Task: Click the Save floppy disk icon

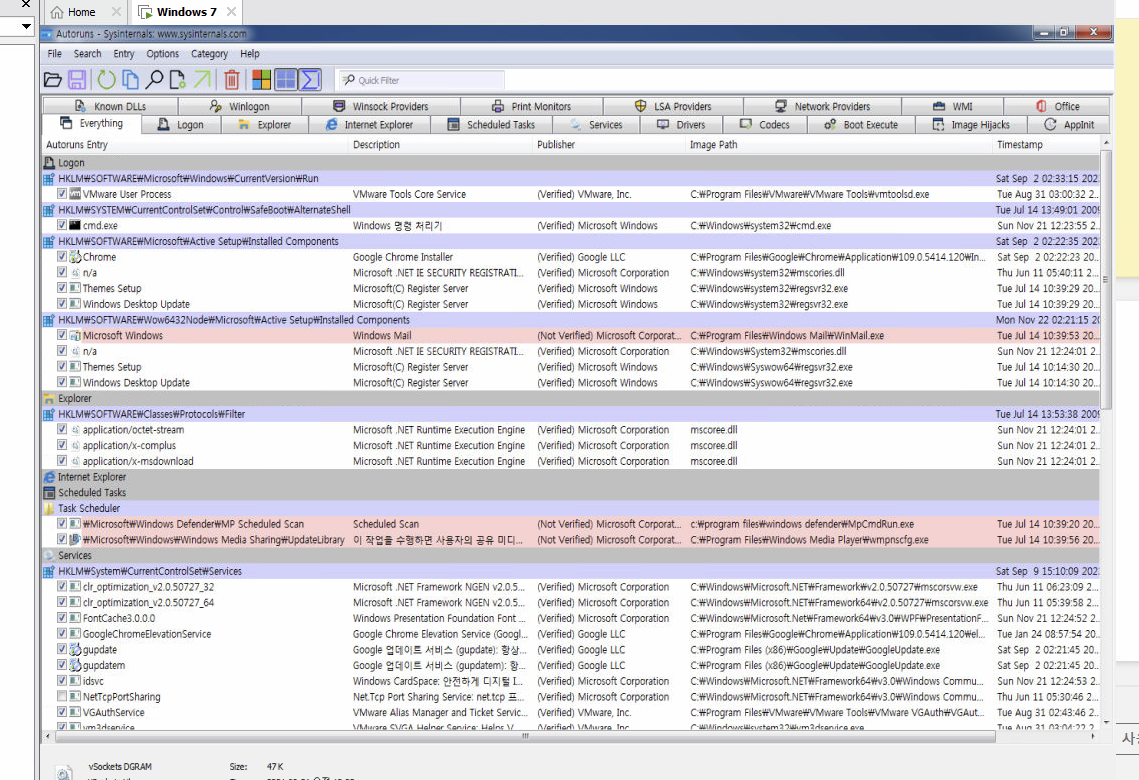Action: point(77,80)
